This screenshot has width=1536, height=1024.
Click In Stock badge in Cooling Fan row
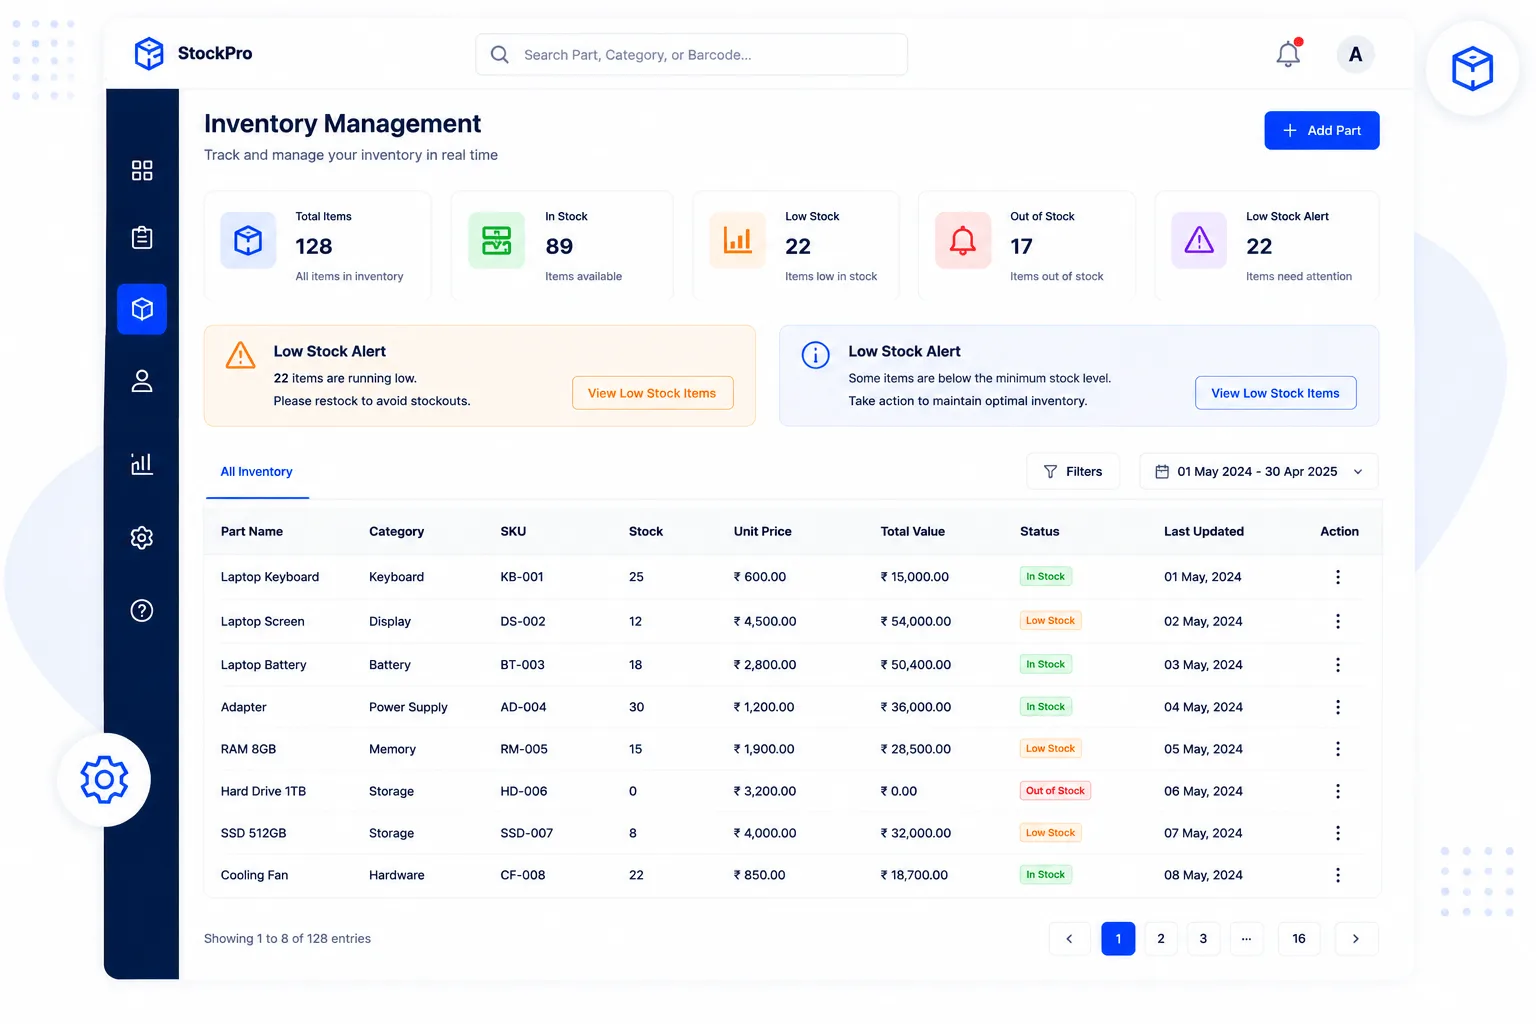coord(1045,874)
